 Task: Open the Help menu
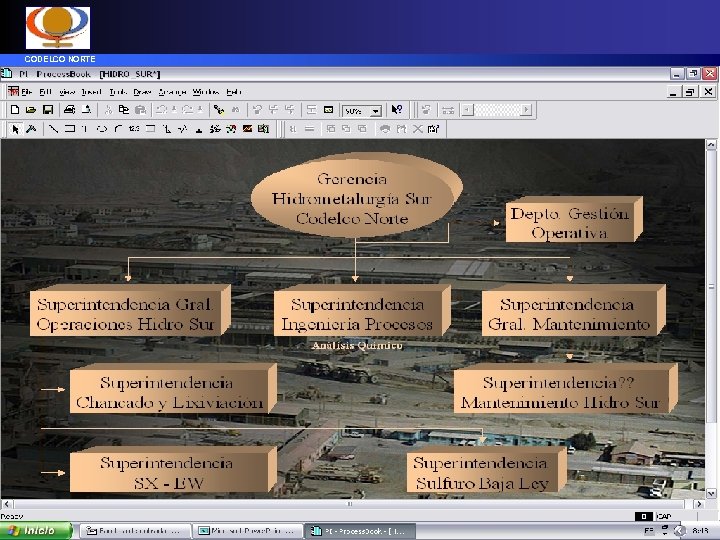(234, 92)
